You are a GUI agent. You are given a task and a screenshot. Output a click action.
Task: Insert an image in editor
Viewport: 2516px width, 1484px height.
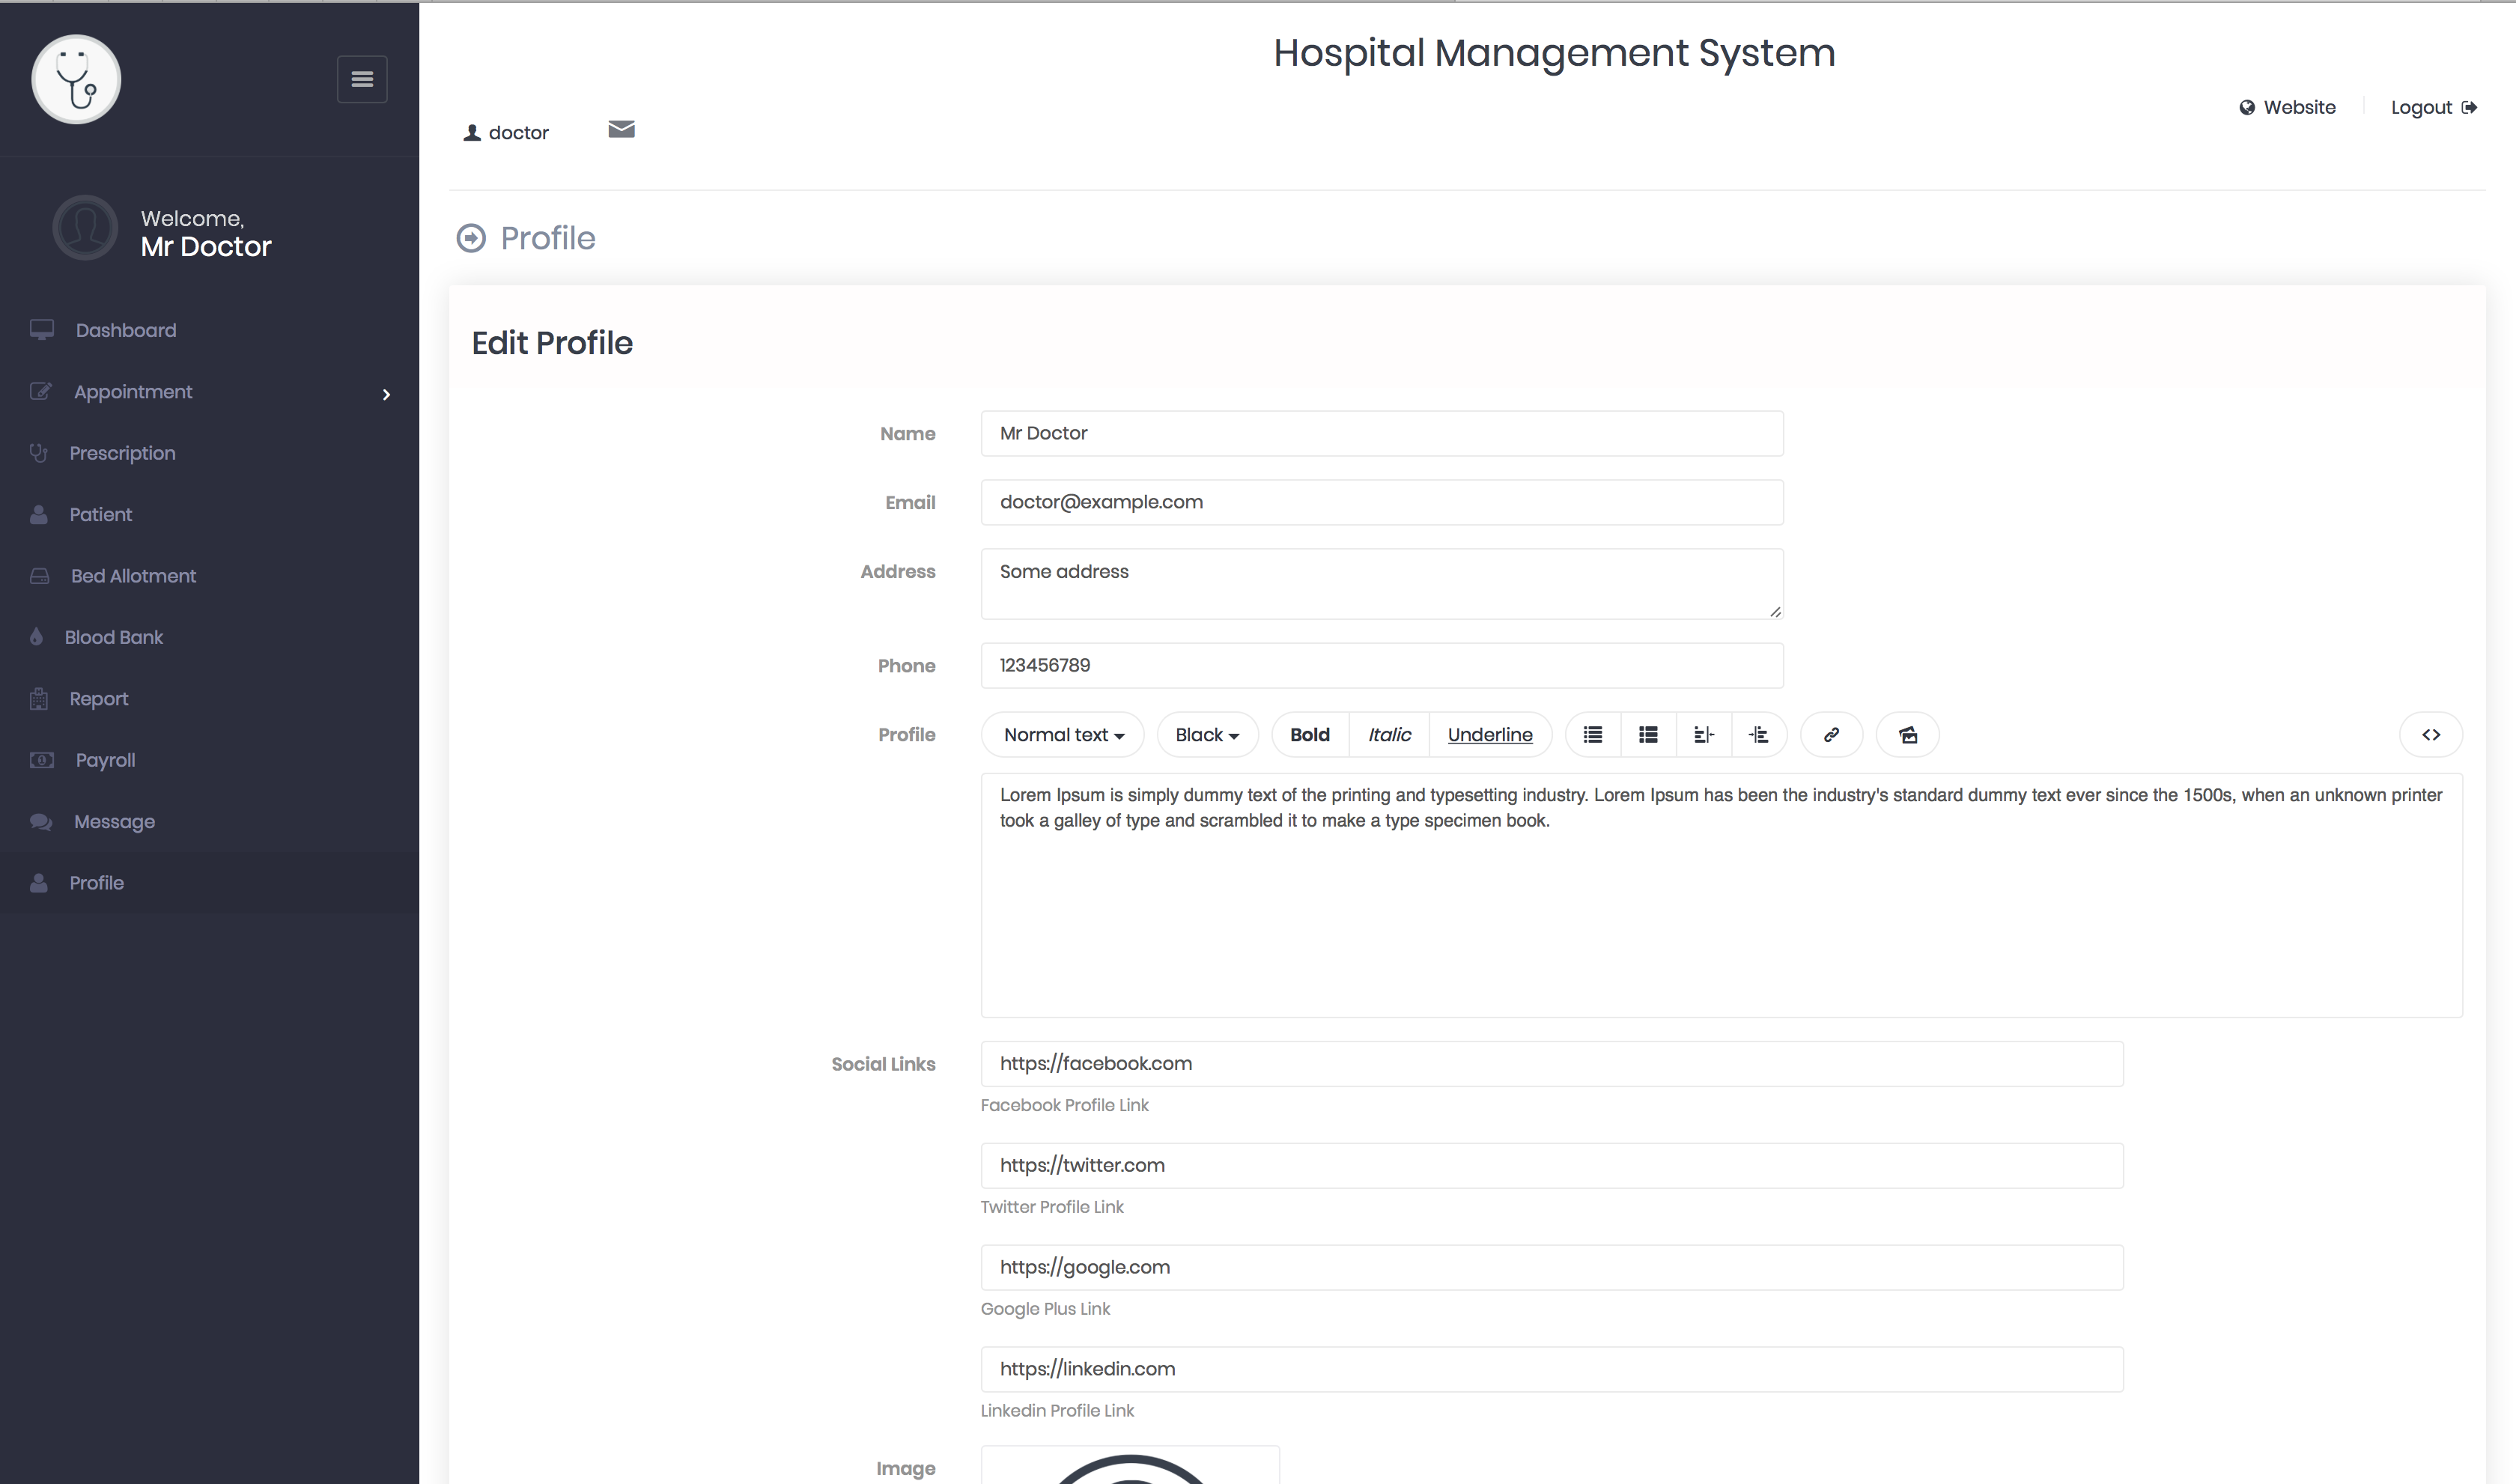(1908, 735)
